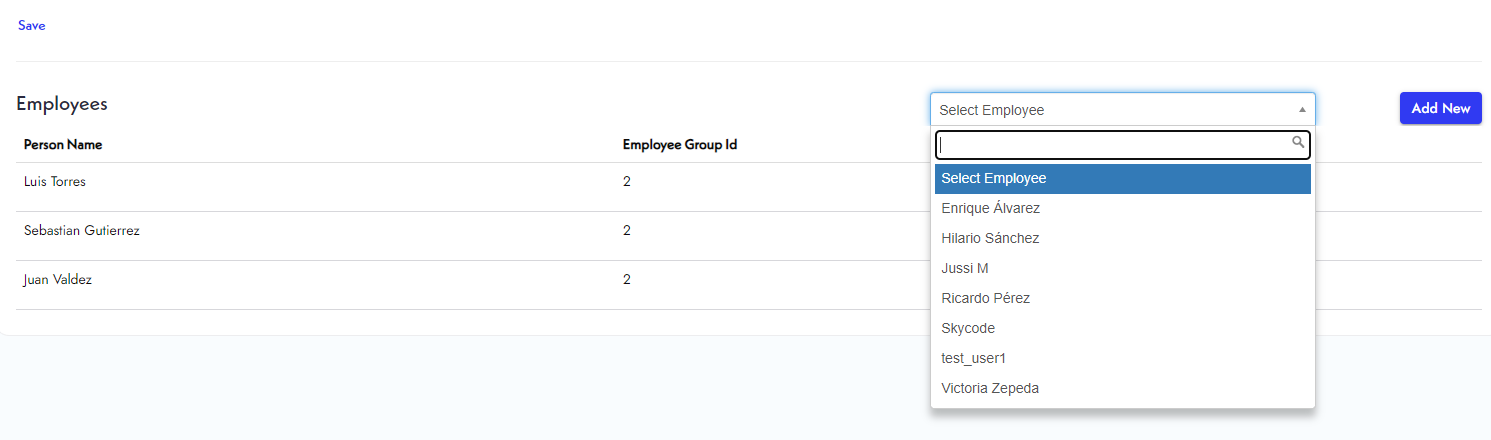Click the Save link

coord(31,26)
